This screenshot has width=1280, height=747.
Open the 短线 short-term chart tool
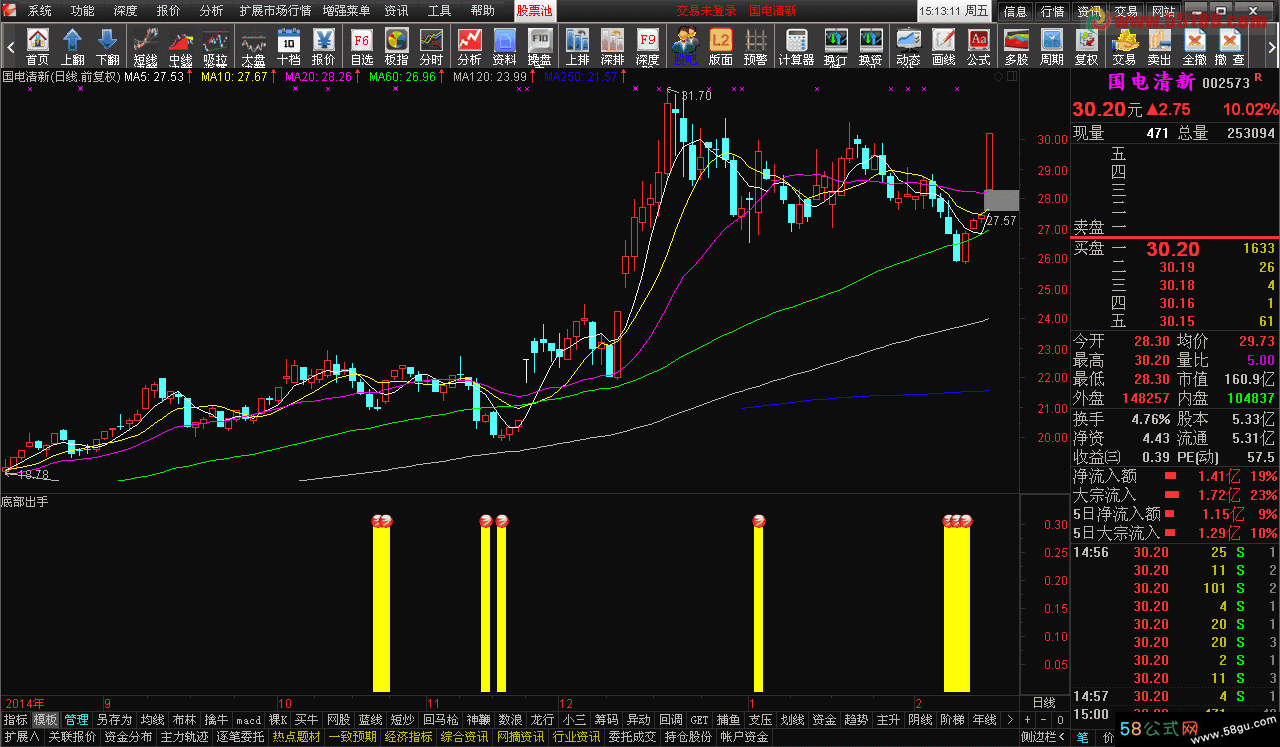(145, 46)
